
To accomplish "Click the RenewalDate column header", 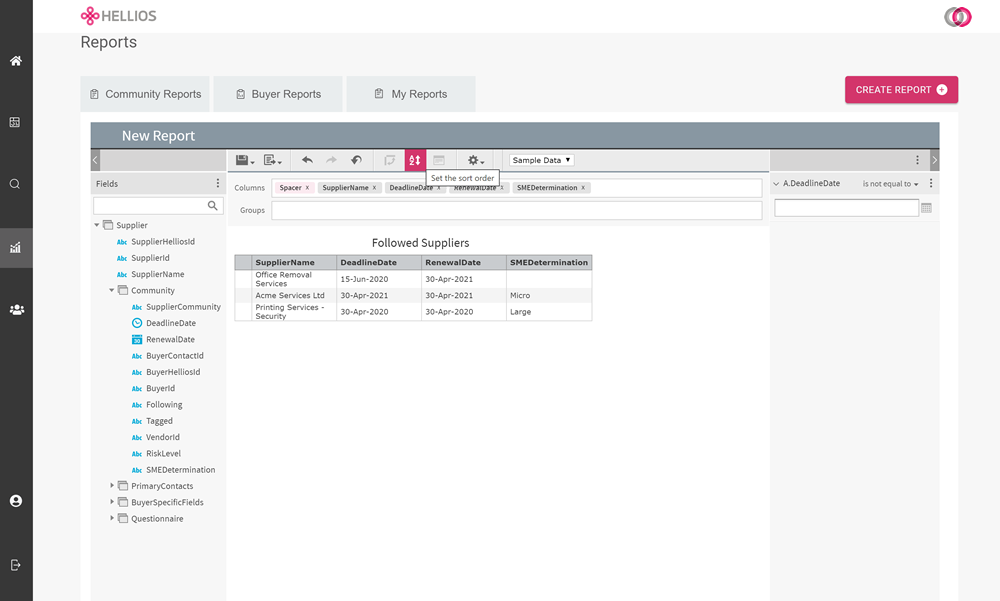I will tap(464, 262).
